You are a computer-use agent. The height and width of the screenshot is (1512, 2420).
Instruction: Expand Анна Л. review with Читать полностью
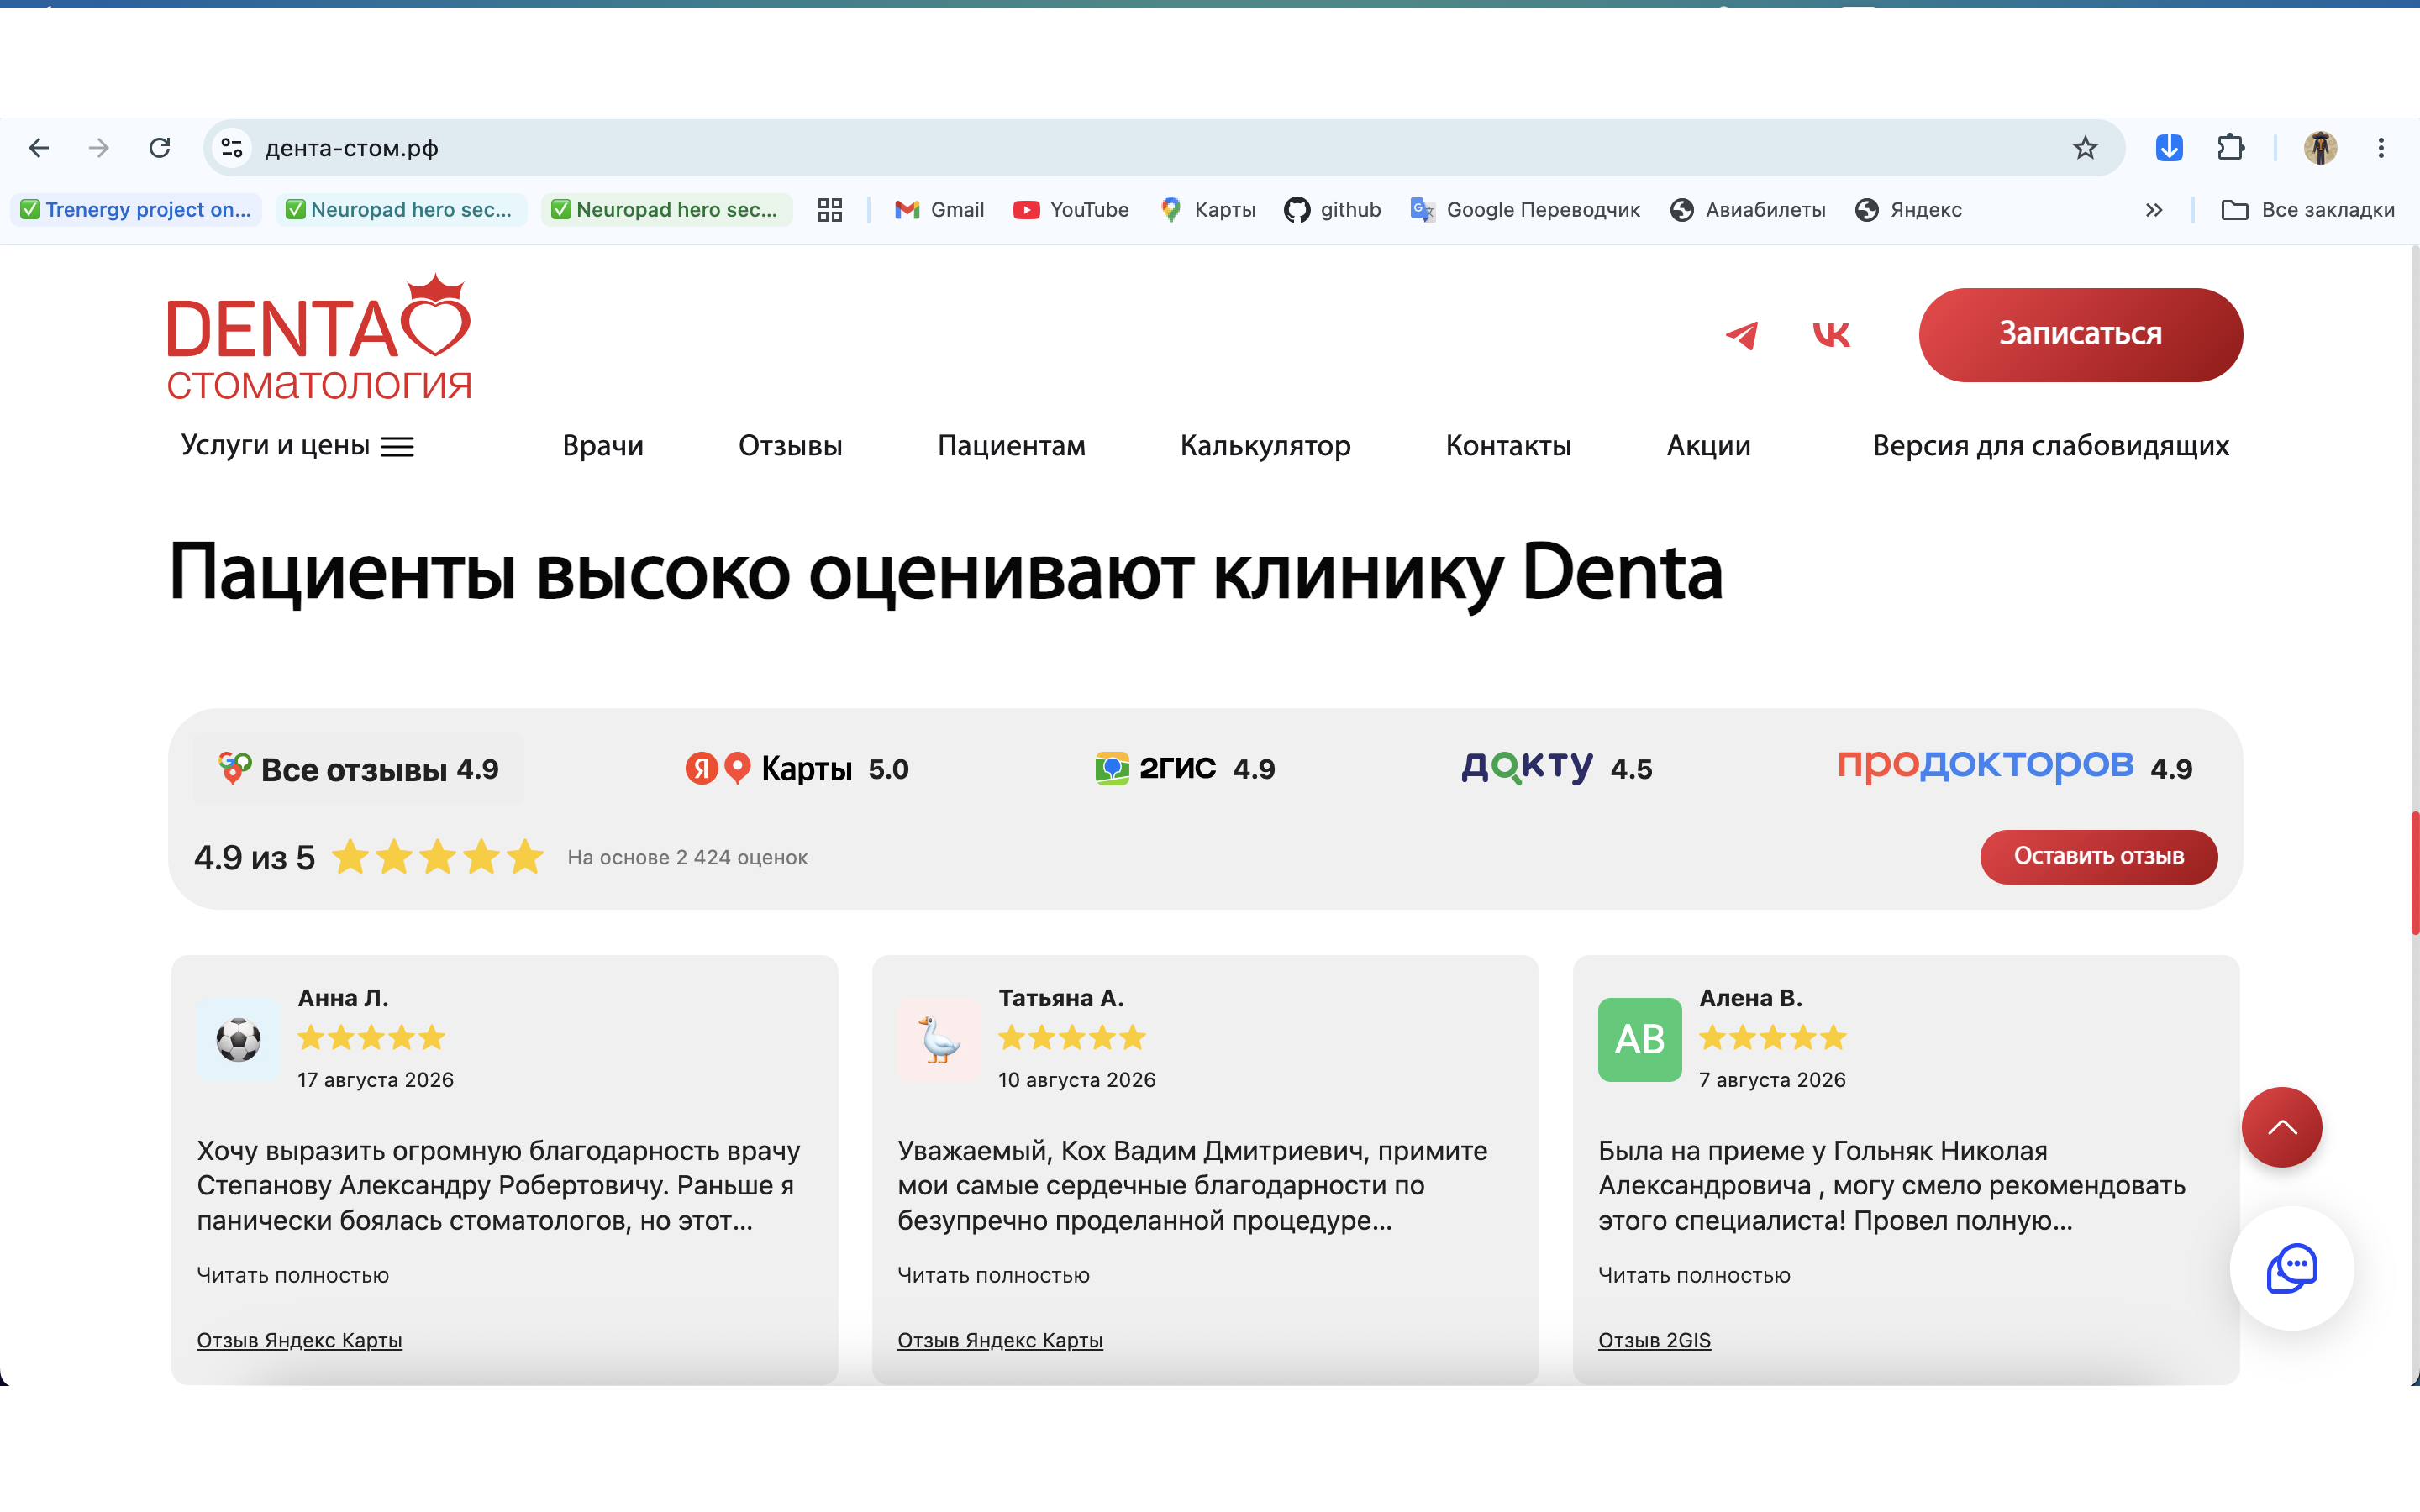pyautogui.click(x=293, y=1275)
